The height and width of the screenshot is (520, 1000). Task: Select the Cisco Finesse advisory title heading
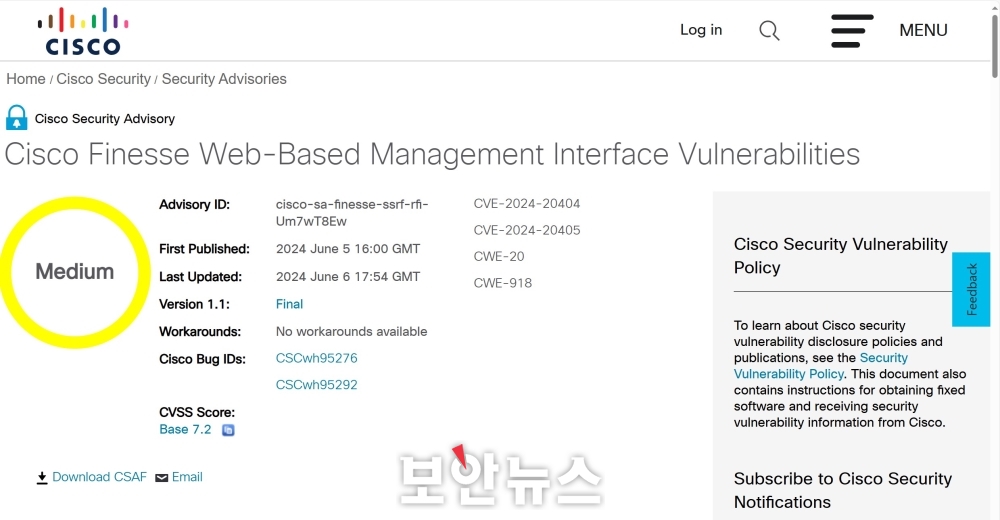(x=432, y=154)
